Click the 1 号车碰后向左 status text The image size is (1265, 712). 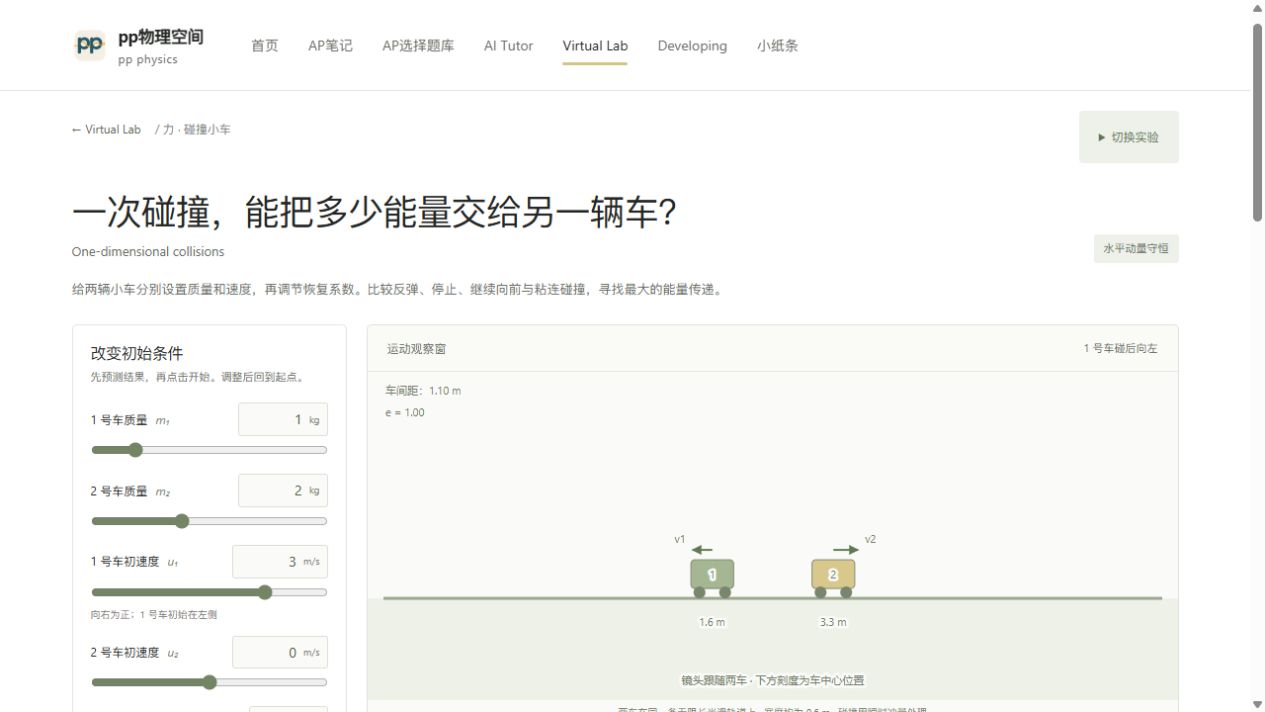[x=1121, y=349]
